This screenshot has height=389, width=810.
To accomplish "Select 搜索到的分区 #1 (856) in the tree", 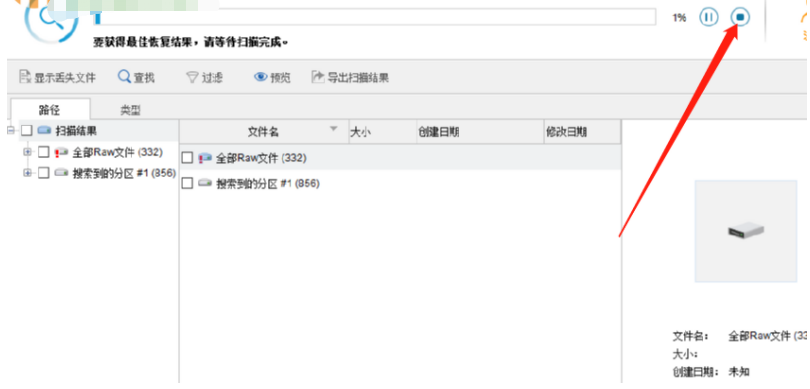I will click(124, 173).
